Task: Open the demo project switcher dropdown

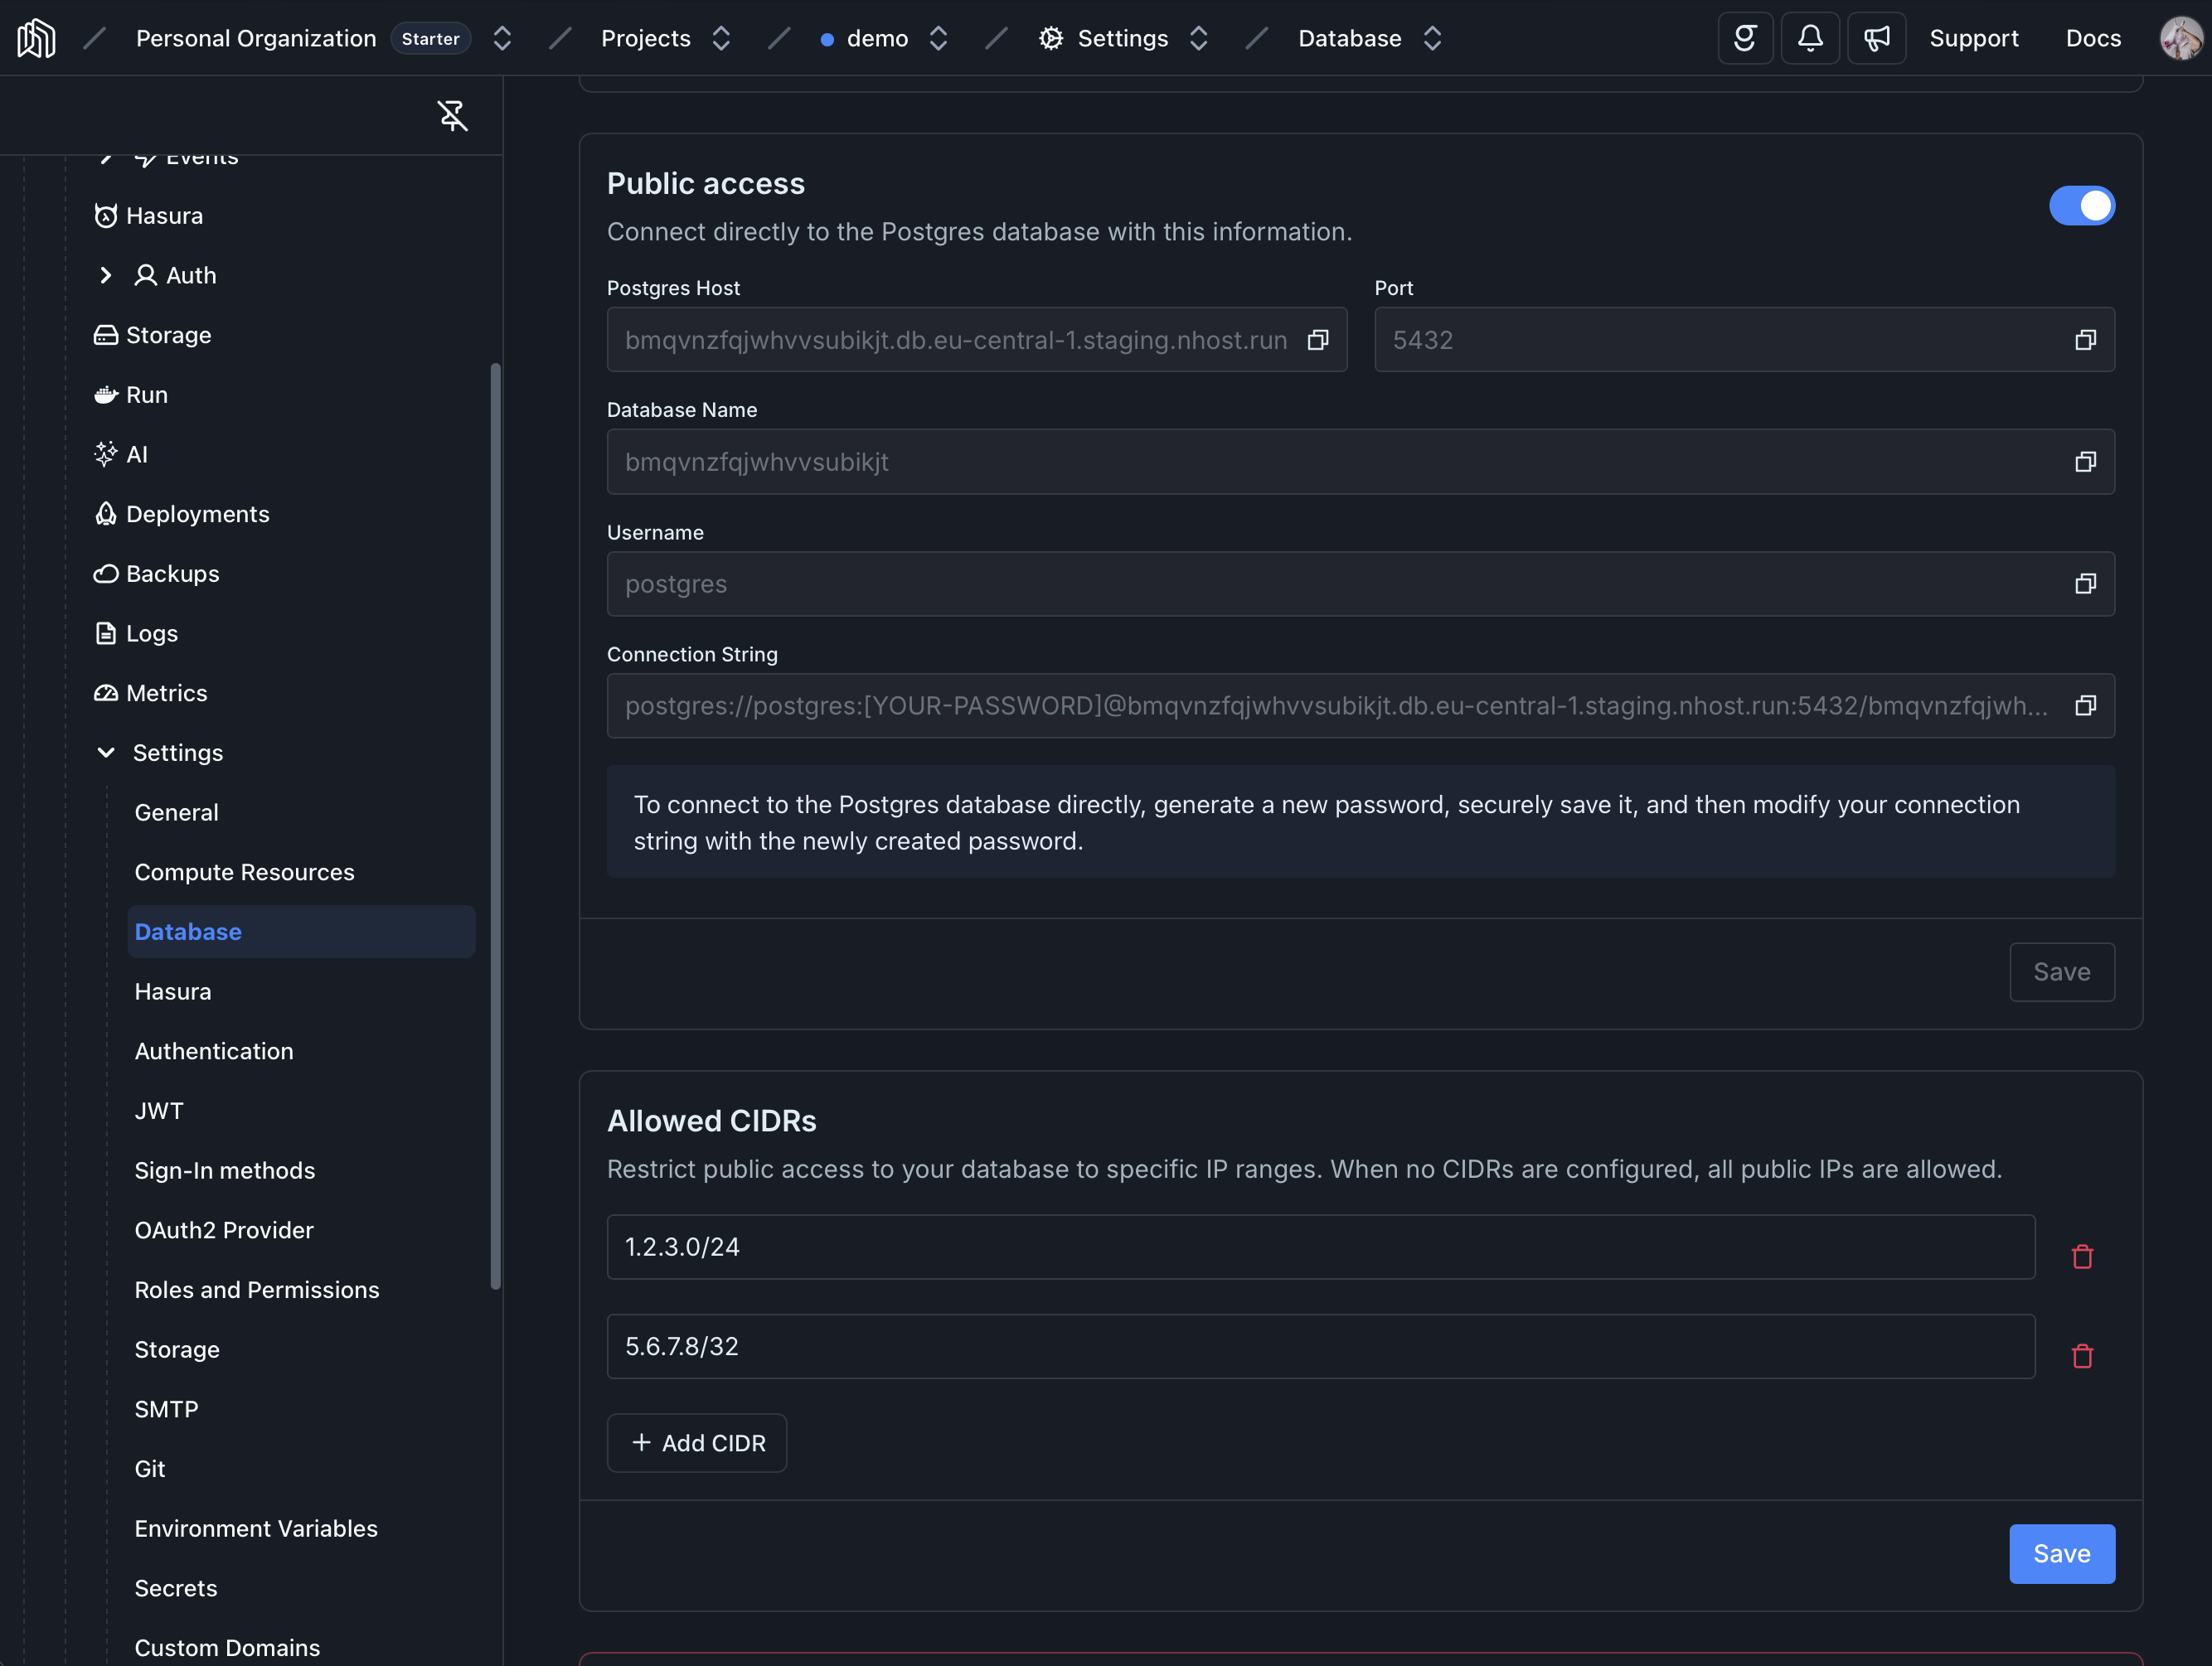Action: click(x=938, y=39)
